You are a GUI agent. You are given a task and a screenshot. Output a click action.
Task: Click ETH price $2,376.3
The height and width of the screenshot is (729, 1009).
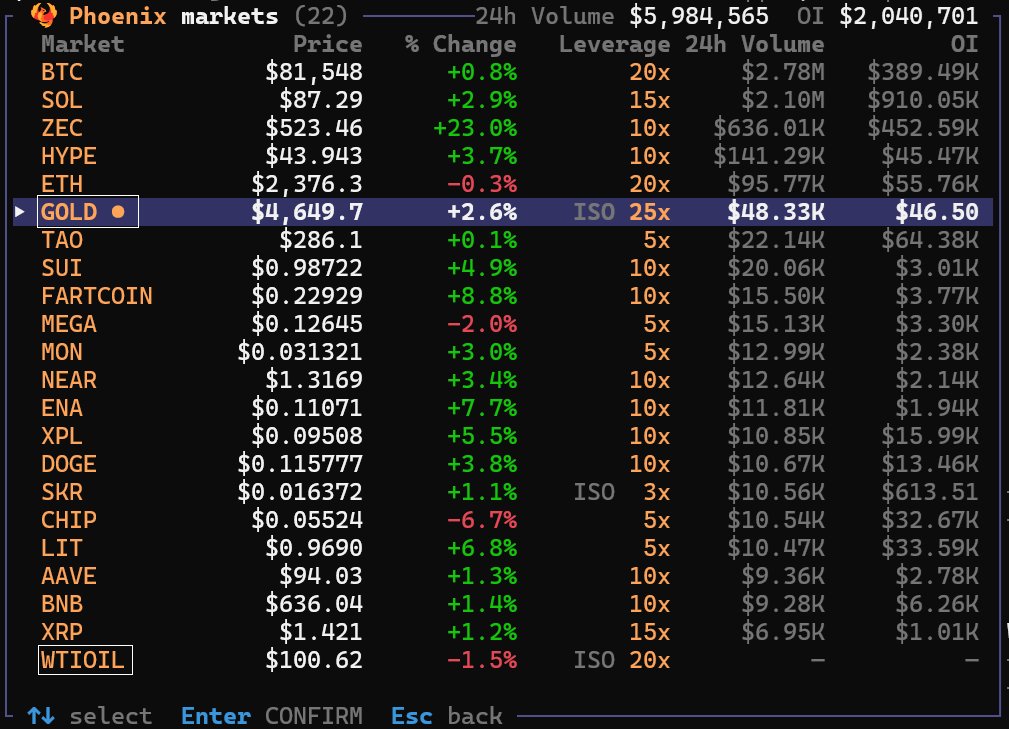307,184
